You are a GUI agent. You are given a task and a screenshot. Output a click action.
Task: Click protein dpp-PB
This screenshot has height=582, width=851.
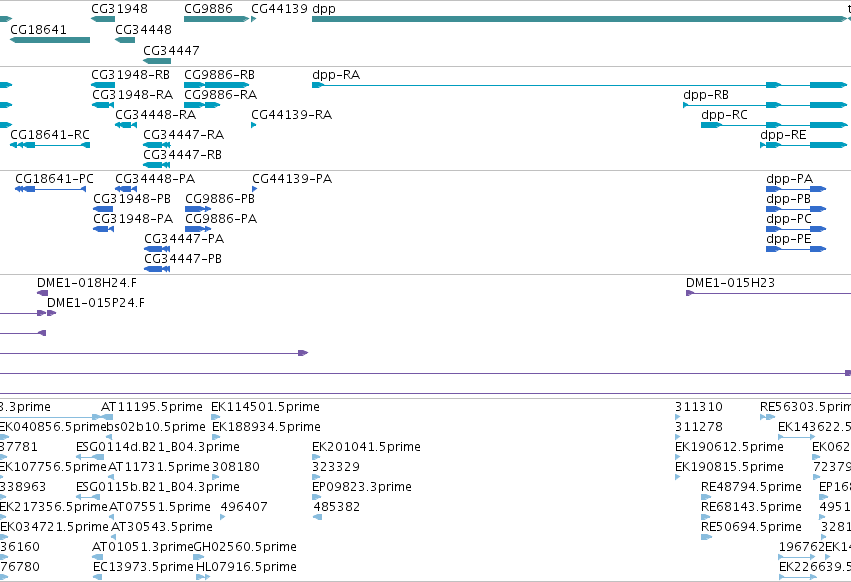point(796,209)
